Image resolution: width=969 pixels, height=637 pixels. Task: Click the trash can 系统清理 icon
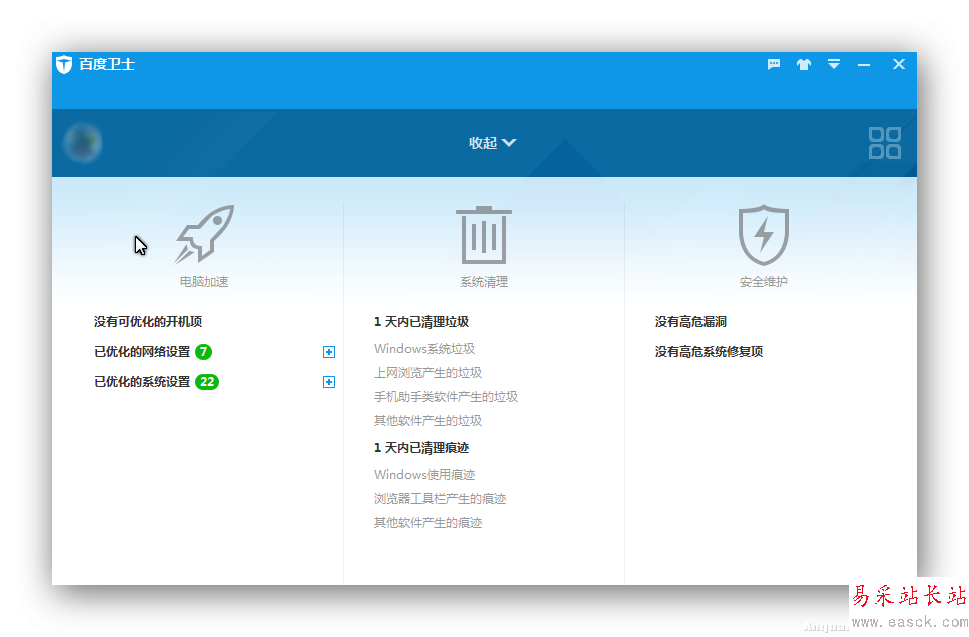(484, 235)
